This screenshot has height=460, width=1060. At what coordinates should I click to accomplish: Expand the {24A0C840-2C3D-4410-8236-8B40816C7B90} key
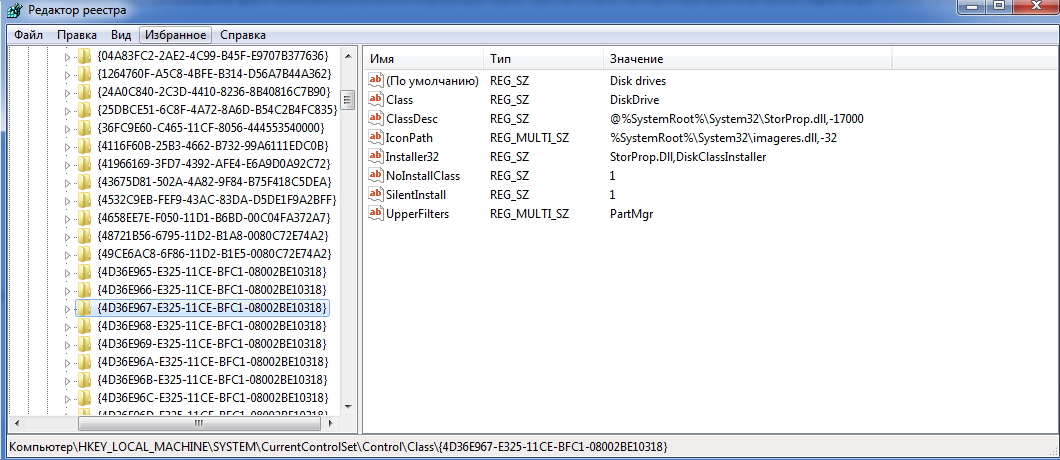point(67,93)
